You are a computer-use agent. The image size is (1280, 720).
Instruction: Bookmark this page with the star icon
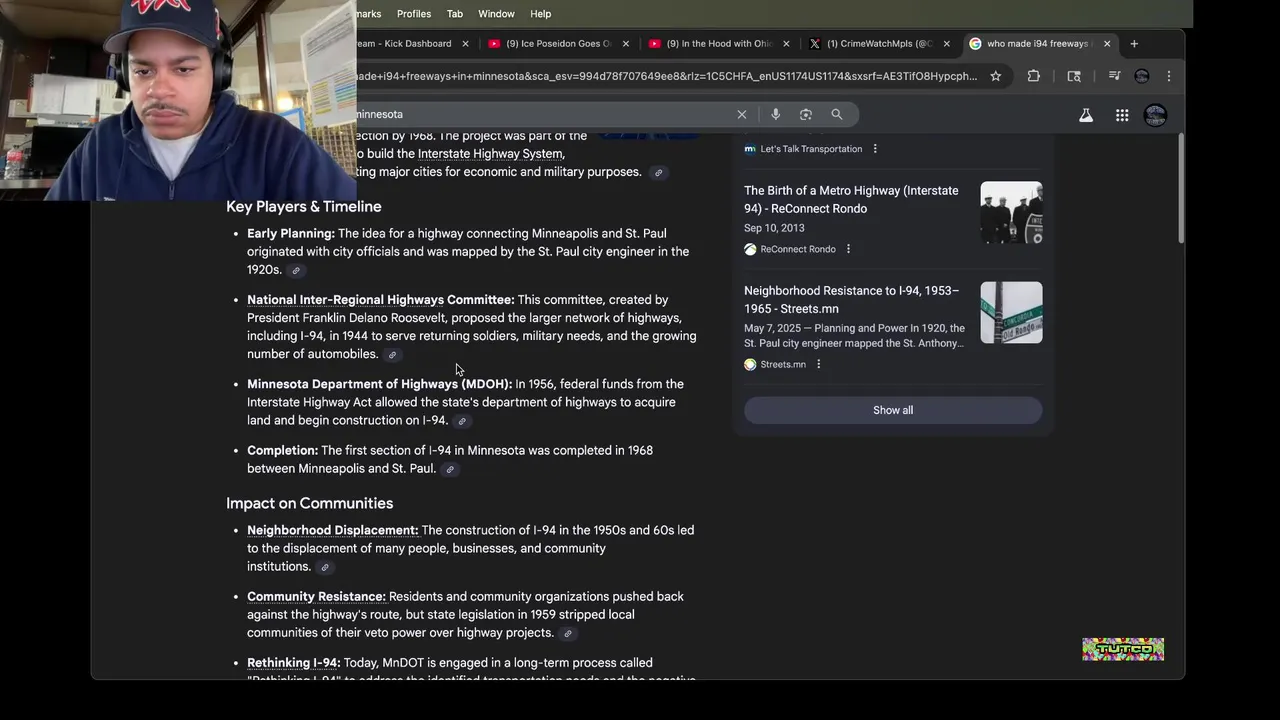click(996, 76)
